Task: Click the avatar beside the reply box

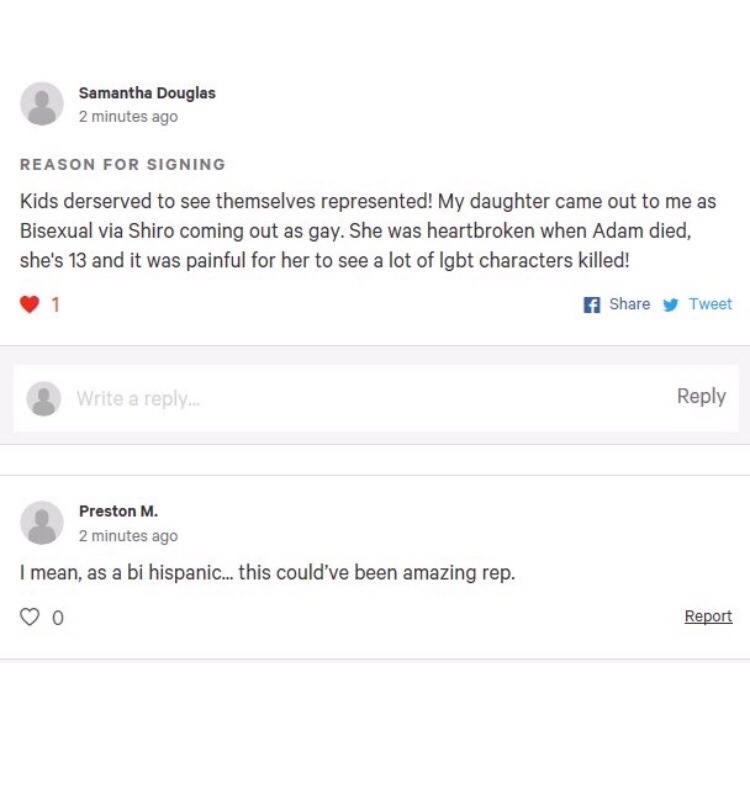Action: tap(44, 398)
